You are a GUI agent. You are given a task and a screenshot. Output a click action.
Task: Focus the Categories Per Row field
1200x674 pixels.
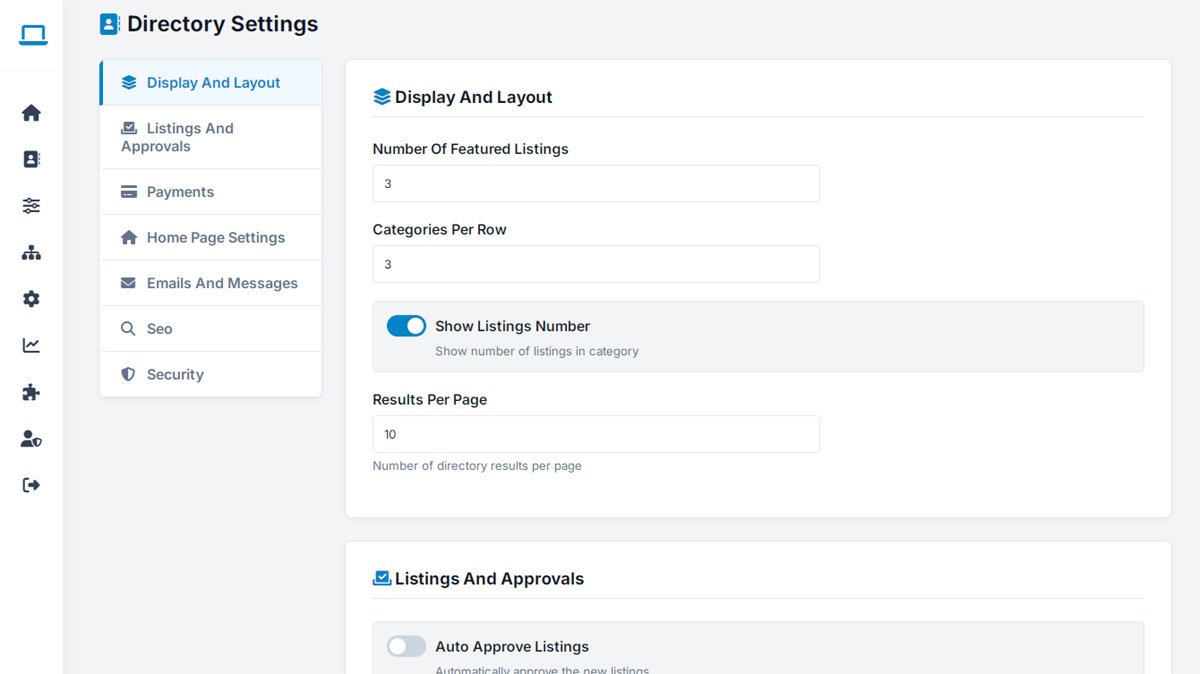coord(596,264)
